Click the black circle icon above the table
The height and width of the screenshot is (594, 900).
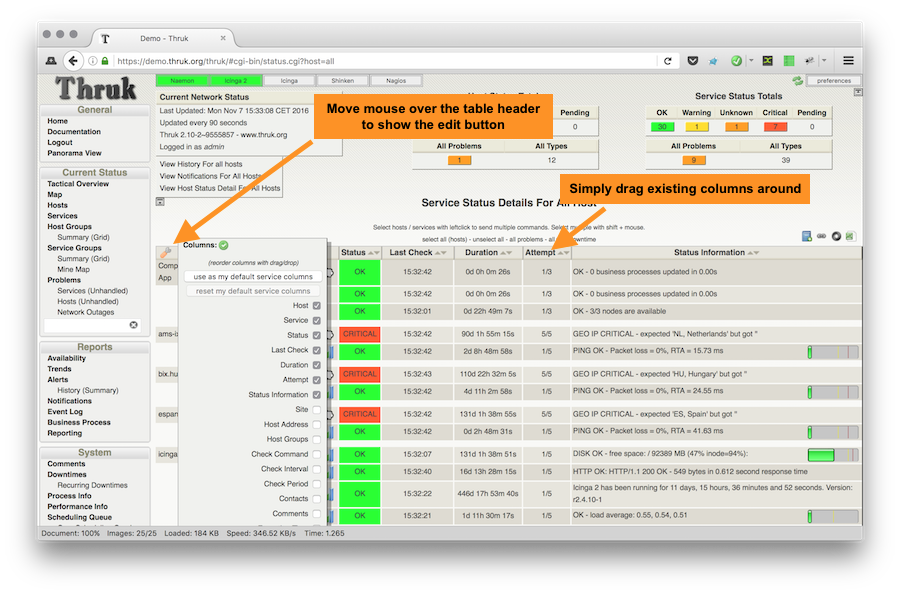[x=836, y=236]
